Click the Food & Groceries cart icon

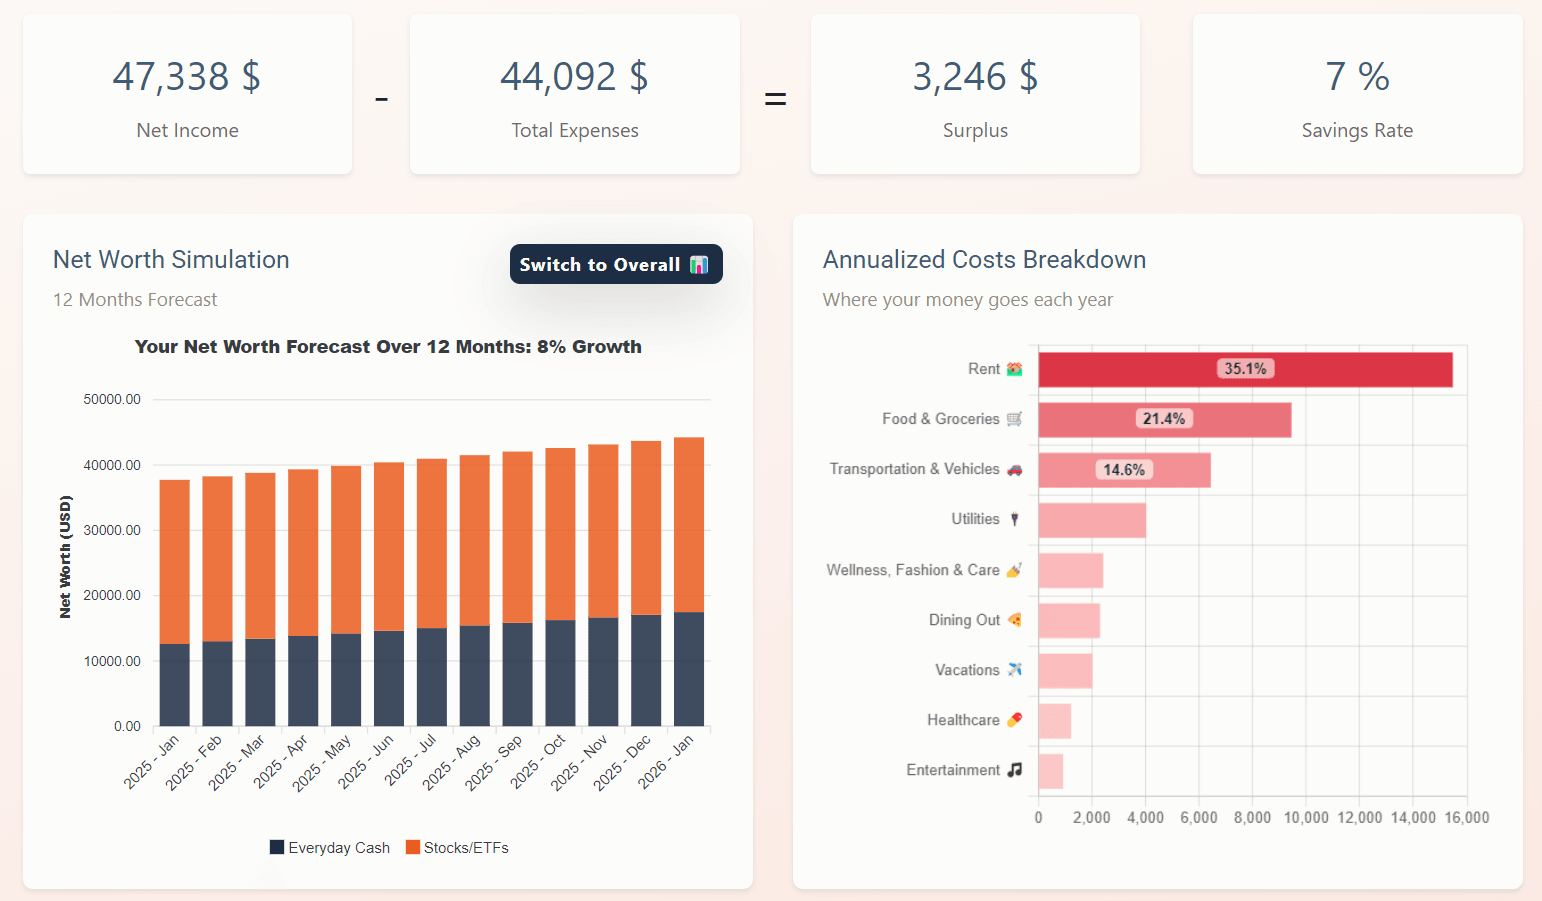click(x=1014, y=419)
